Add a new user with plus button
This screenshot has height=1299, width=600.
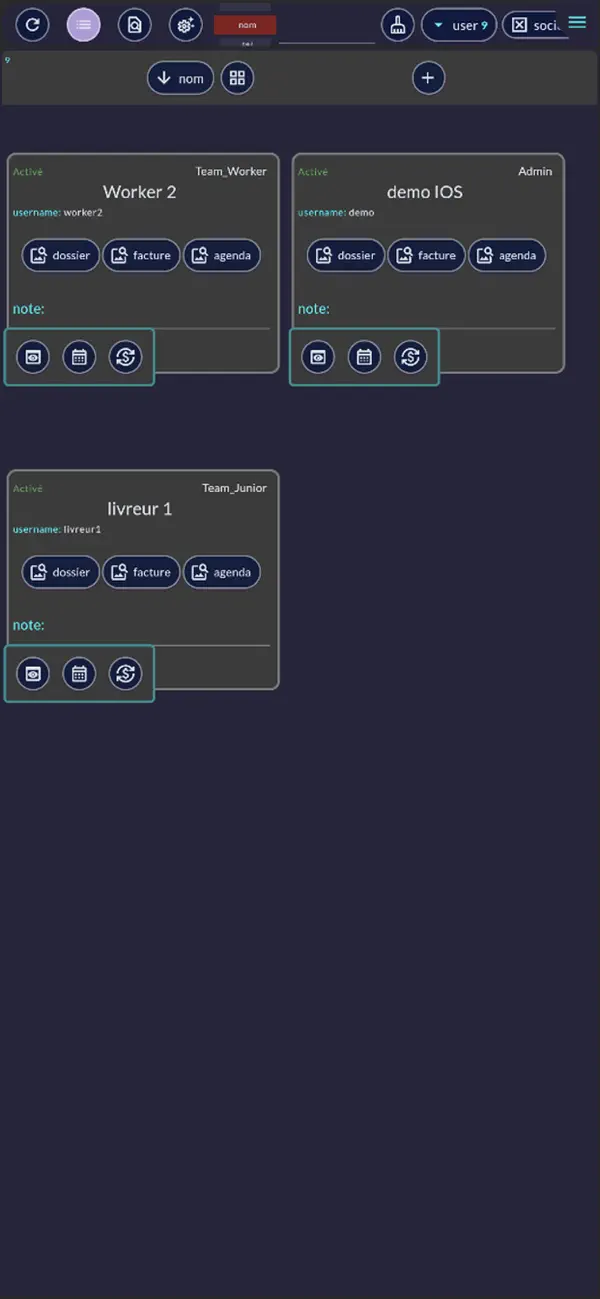pos(428,78)
